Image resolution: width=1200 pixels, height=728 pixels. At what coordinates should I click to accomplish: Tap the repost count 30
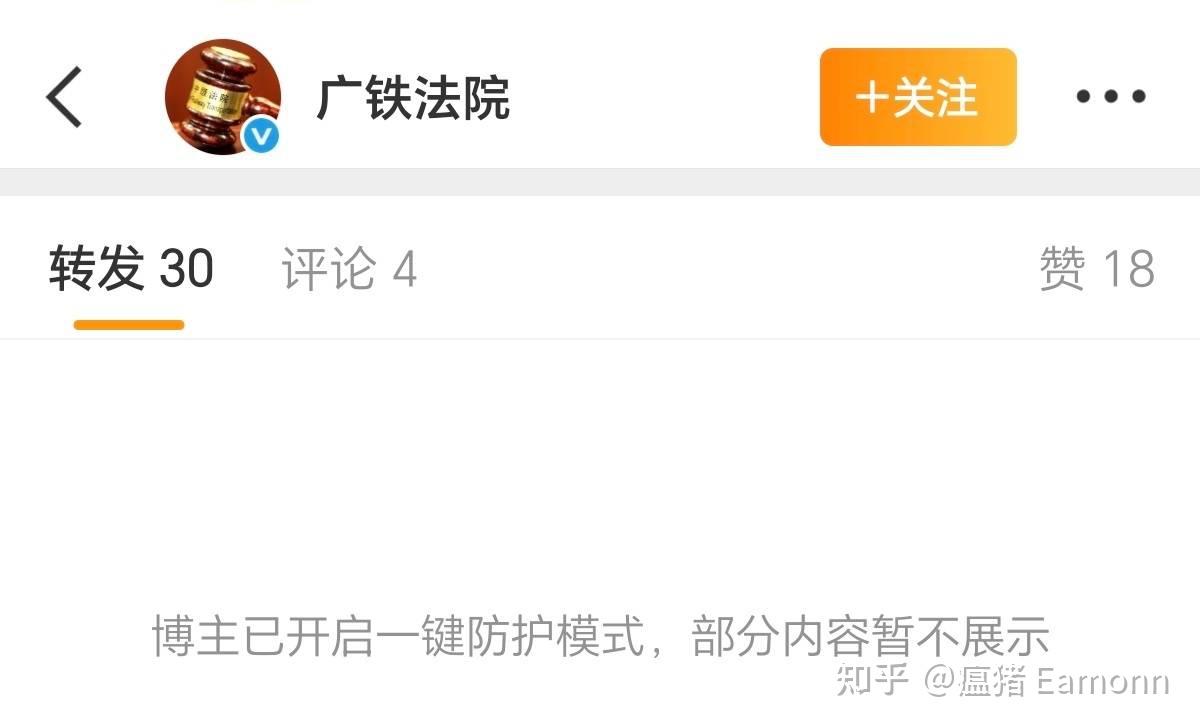click(x=187, y=269)
